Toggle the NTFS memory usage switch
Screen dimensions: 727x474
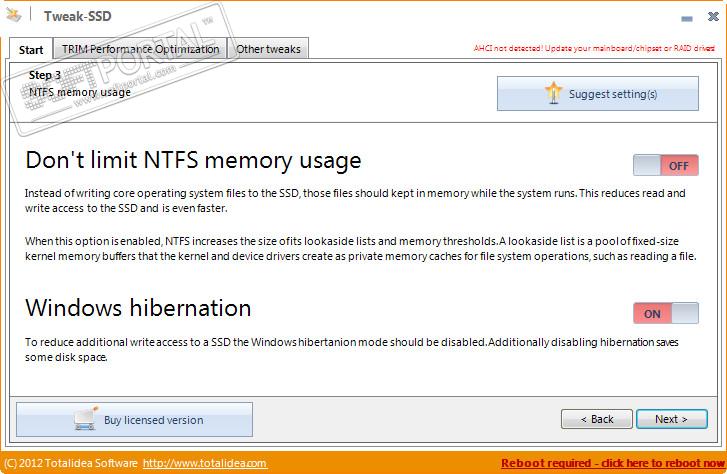pyautogui.click(x=665, y=166)
